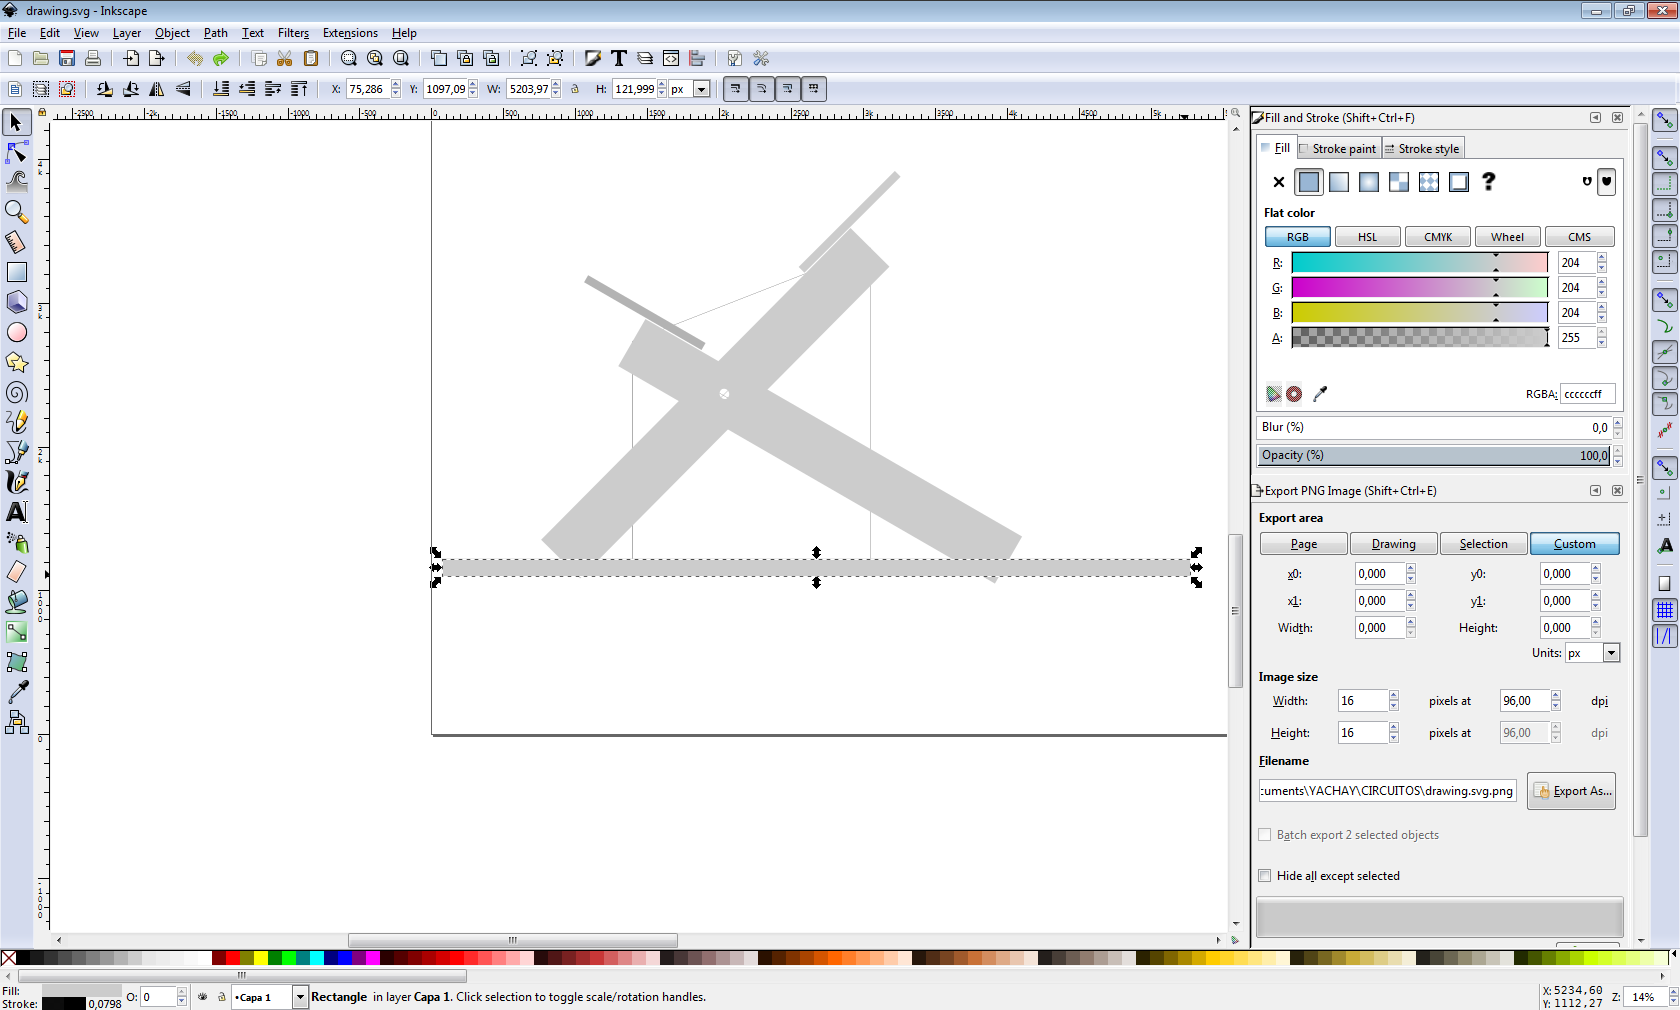
Task: Iconify the Fill and Stroke panel
Action: click(1595, 117)
